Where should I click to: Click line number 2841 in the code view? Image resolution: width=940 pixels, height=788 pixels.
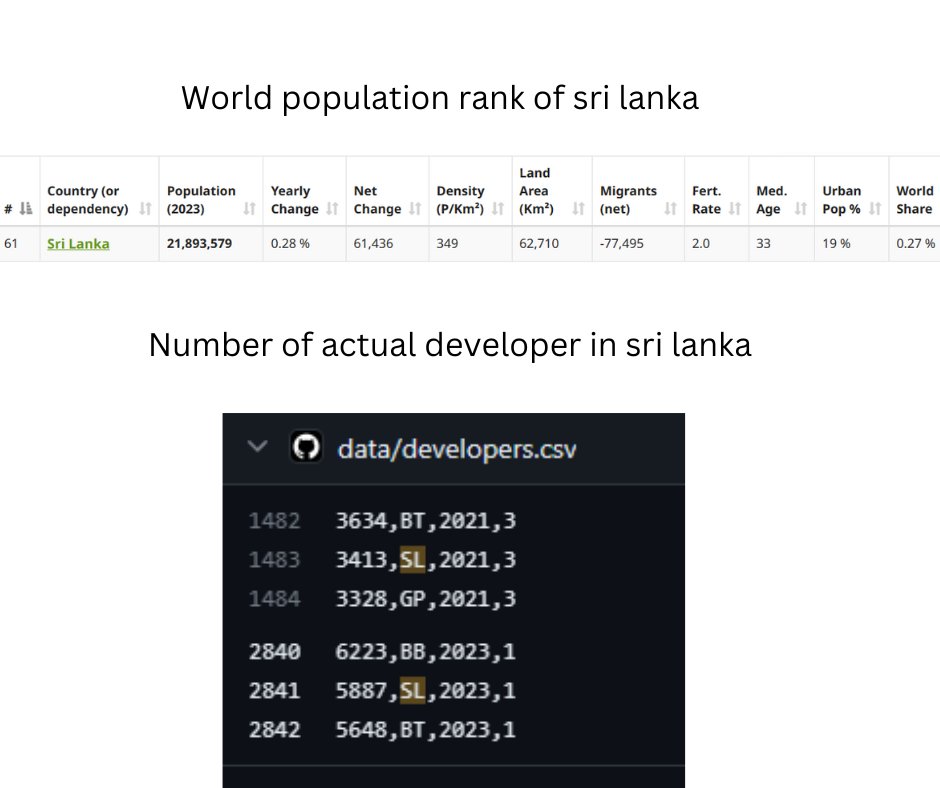click(275, 690)
